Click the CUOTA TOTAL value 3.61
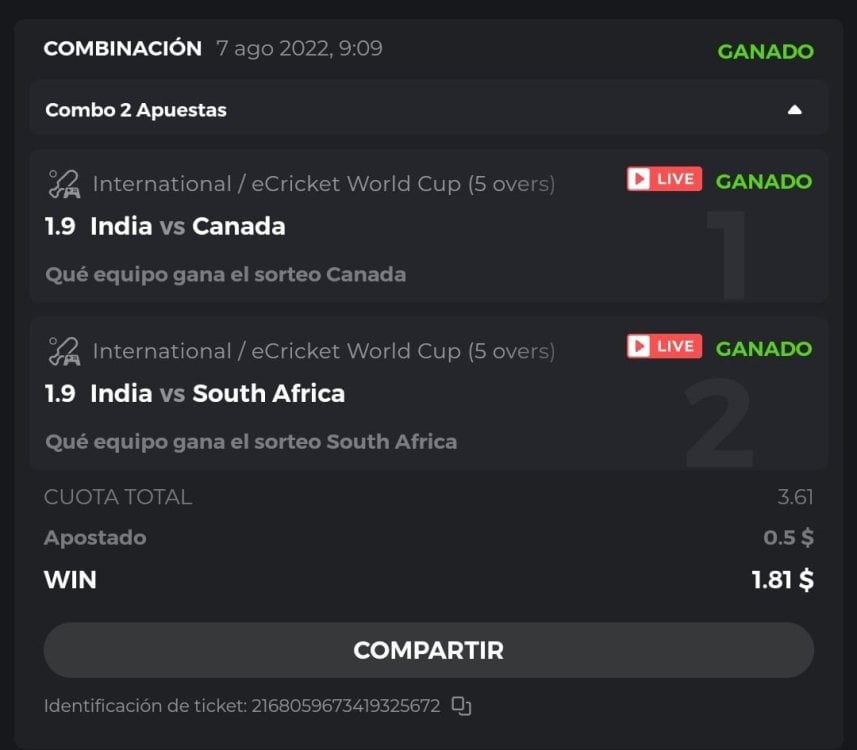 point(795,497)
